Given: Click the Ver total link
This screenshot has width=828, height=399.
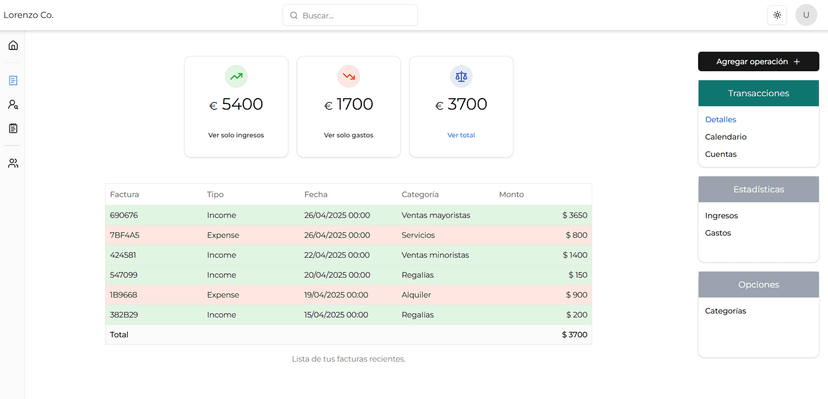Looking at the screenshot, I should click(461, 135).
